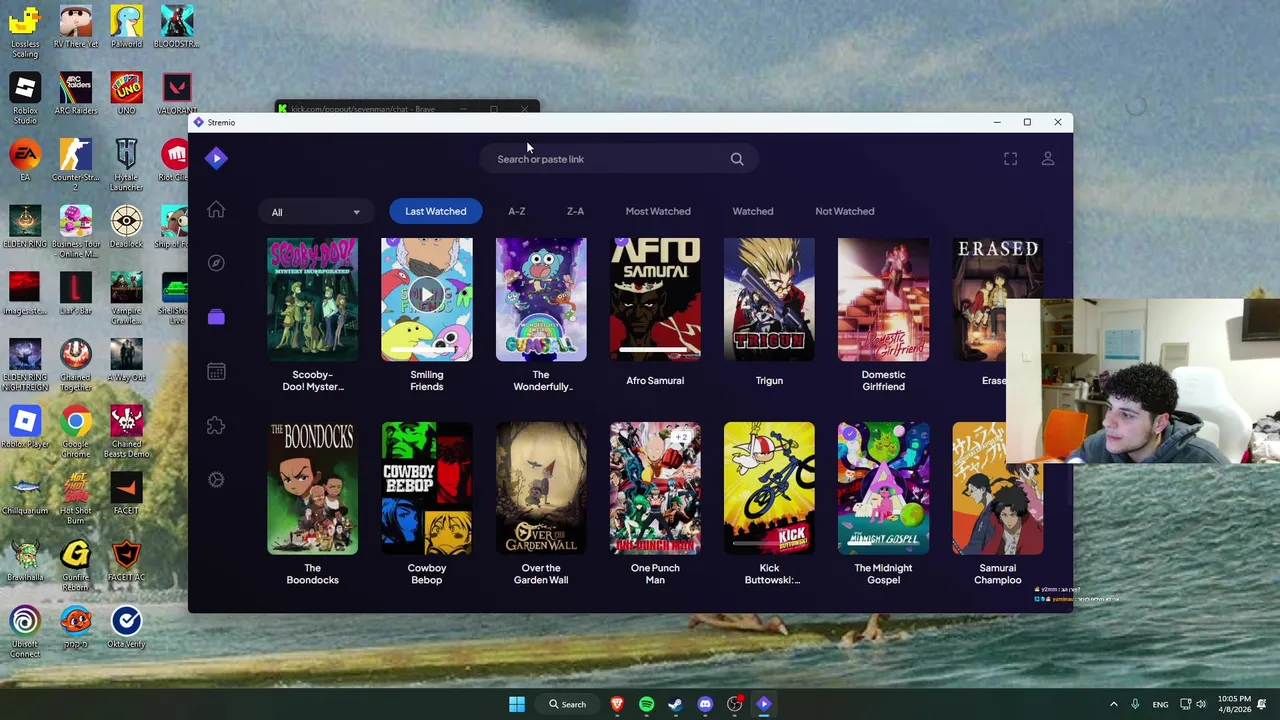Open the Windows Start menu
The height and width of the screenshot is (720, 1280).
pos(517,704)
